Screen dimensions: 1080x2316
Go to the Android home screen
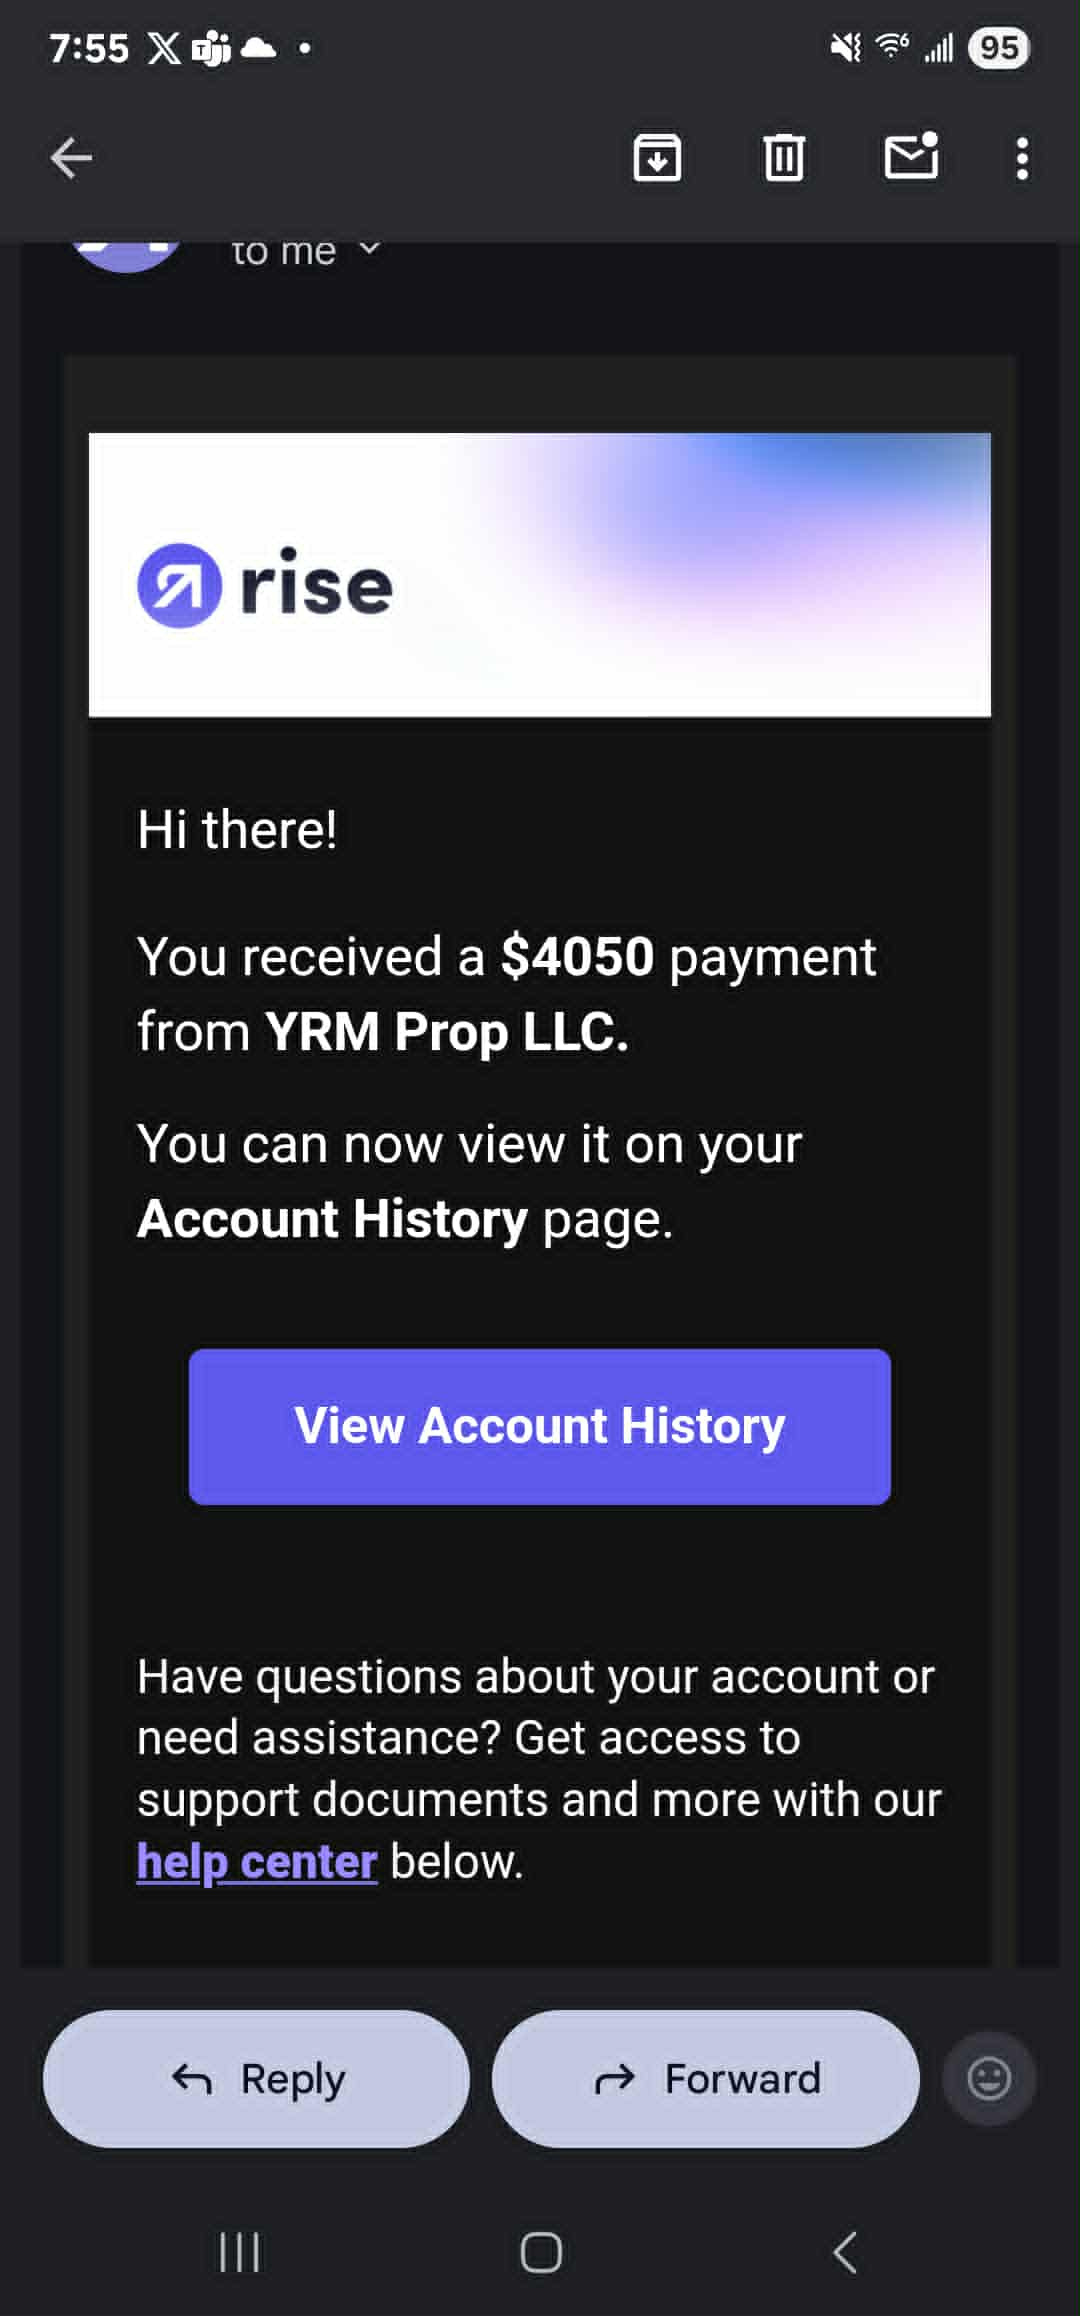540,2252
